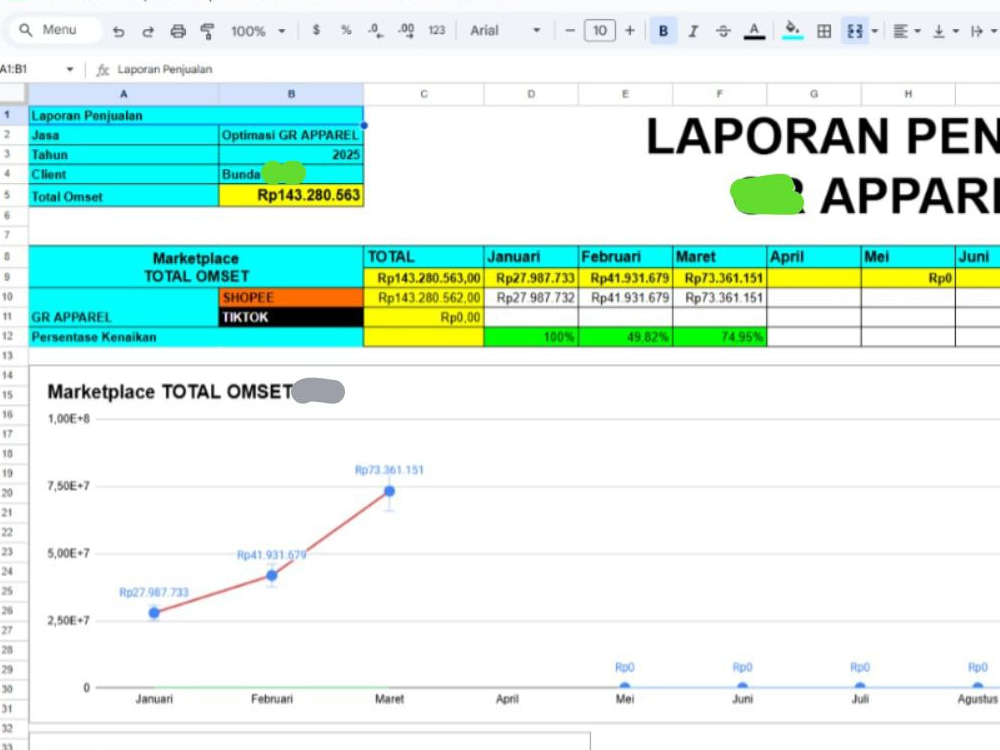Image resolution: width=1000 pixels, height=750 pixels.
Task: Select column D header
Action: pos(531,94)
